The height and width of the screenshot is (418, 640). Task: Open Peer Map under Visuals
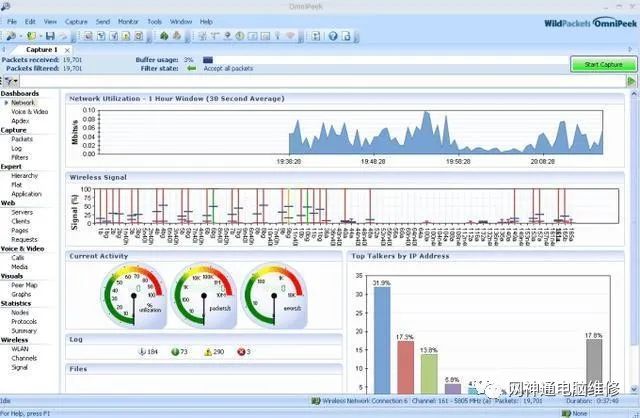pos(24,285)
